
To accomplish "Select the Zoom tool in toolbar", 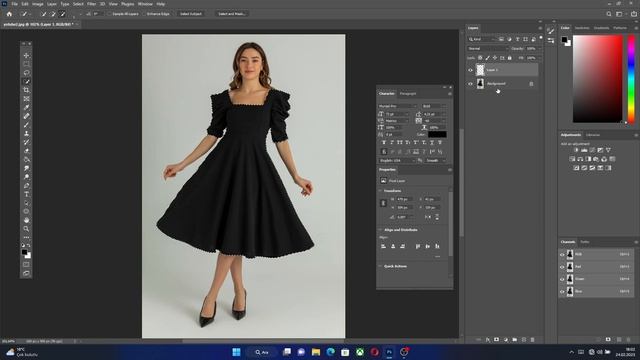I will (x=27, y=229).
